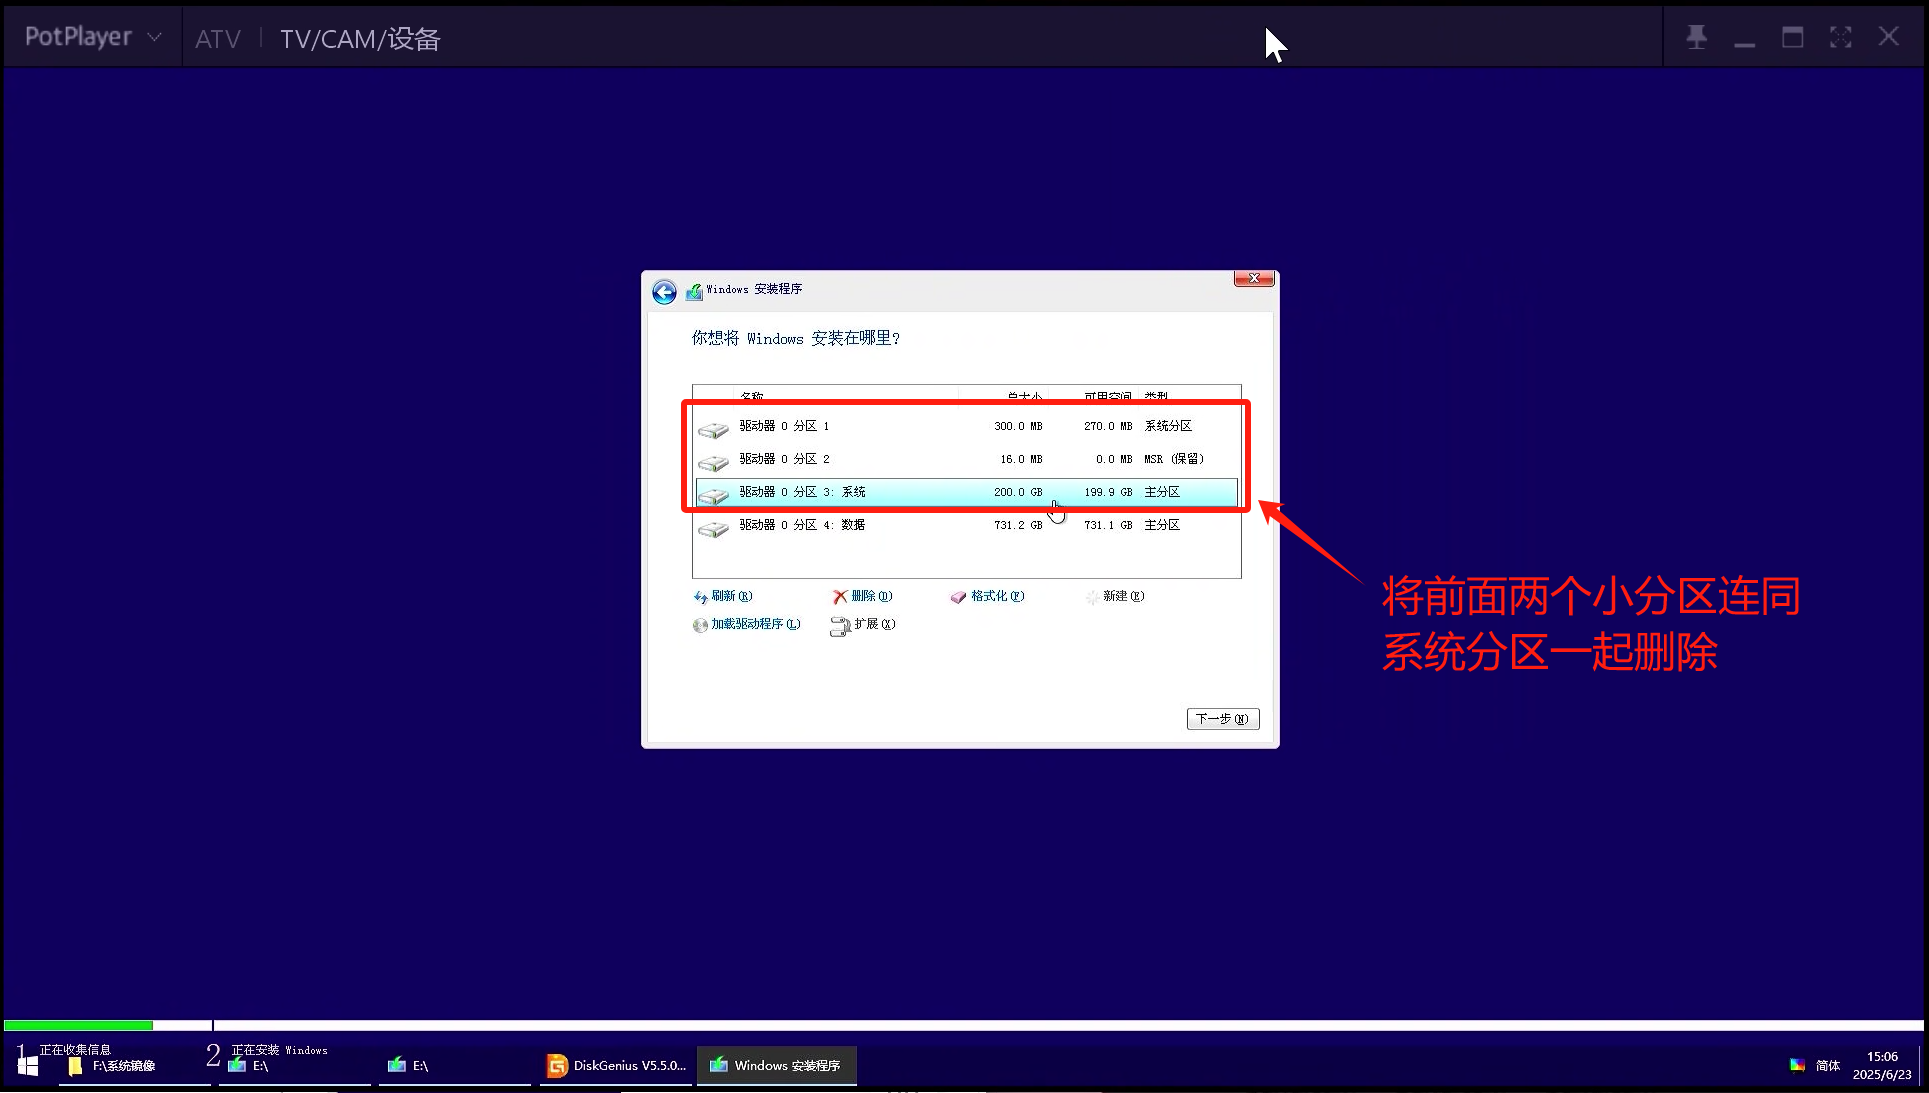The width and height of the screenshot is (1929, 1093).
Task: Click the video seek progress bar
Action: coord(960,1025)
